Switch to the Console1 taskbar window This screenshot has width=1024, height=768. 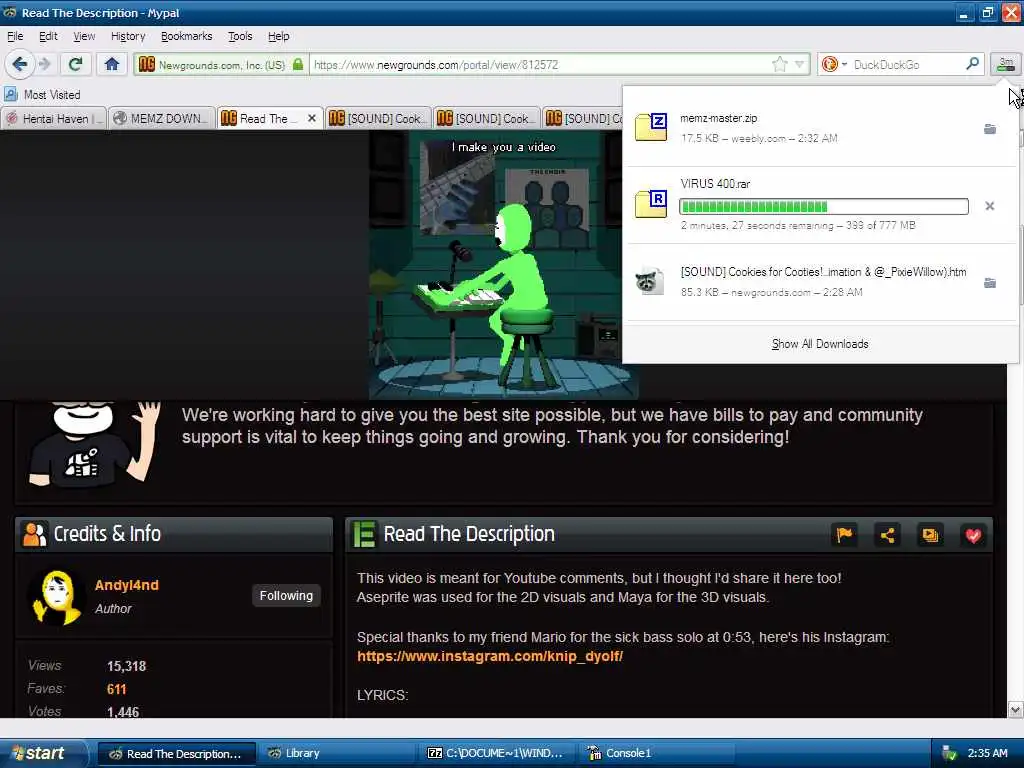point(656,753)
